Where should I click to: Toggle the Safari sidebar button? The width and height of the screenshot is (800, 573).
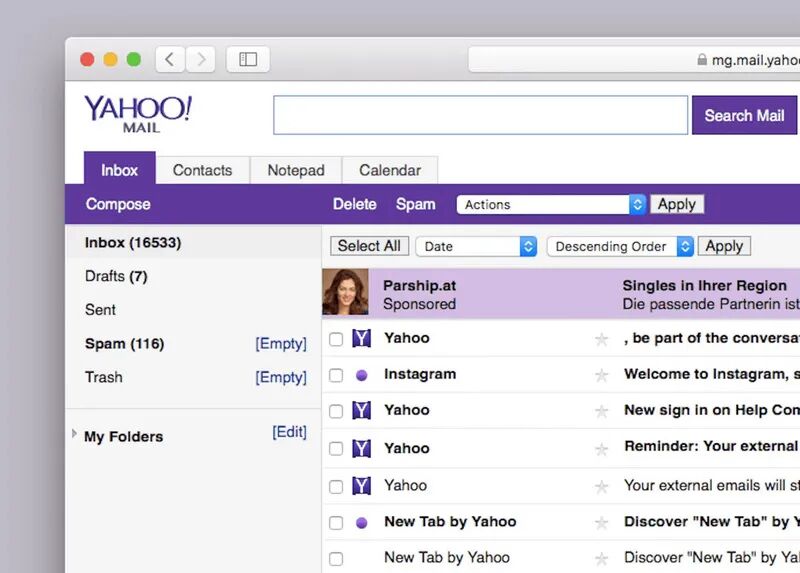click(x=248, y=60)
